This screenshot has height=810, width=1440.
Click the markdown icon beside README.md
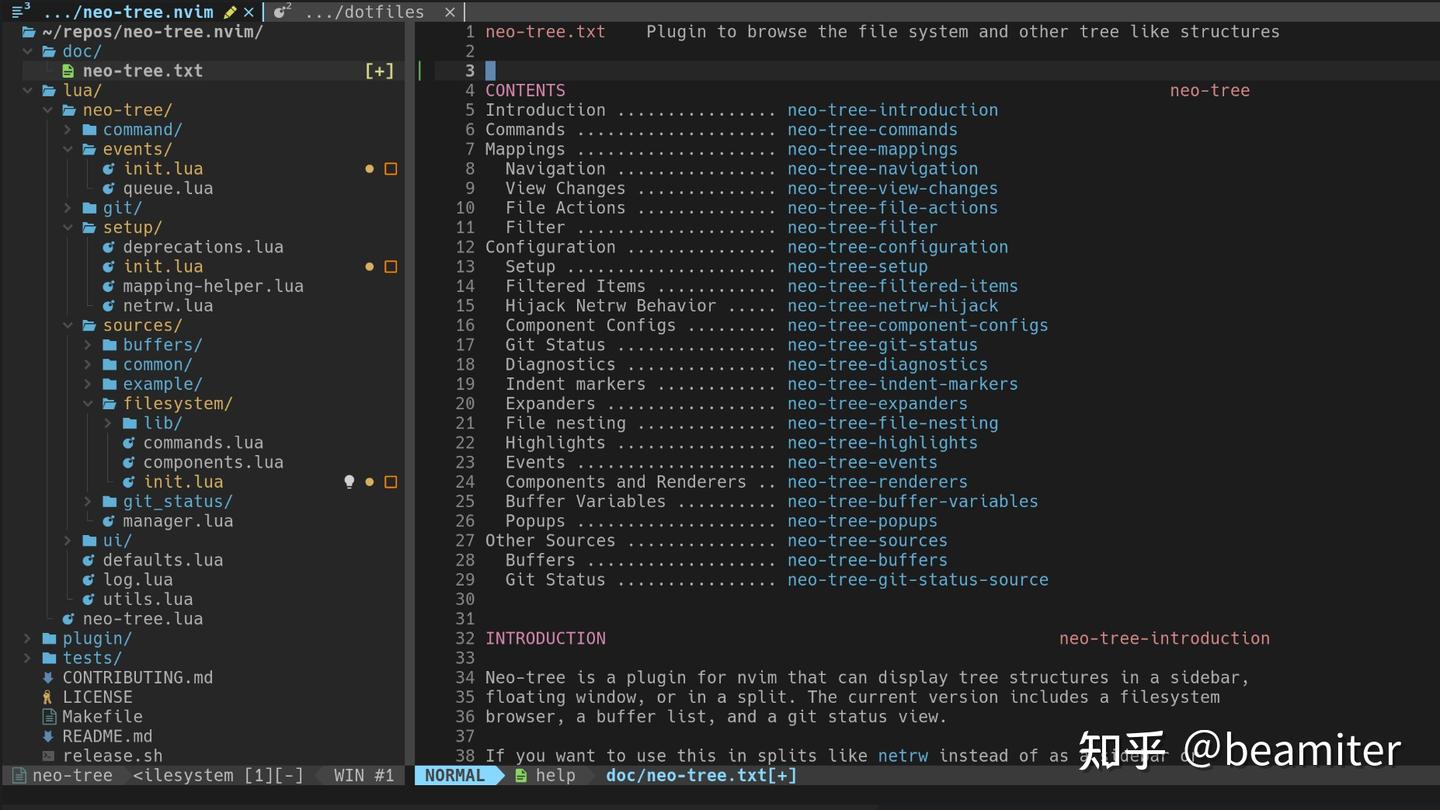pos(48,737)
